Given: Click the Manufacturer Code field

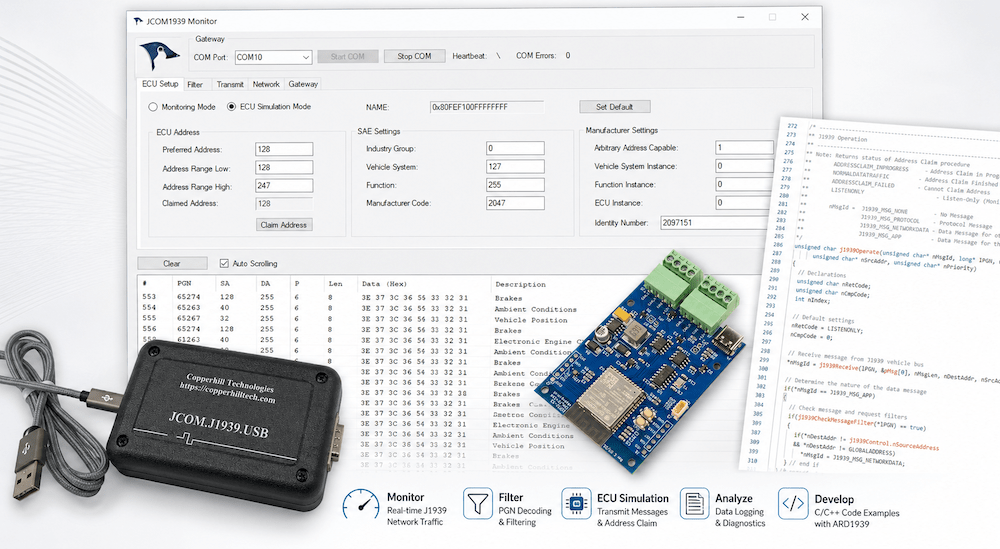Looking at the screenshot, I should [515, 203].
